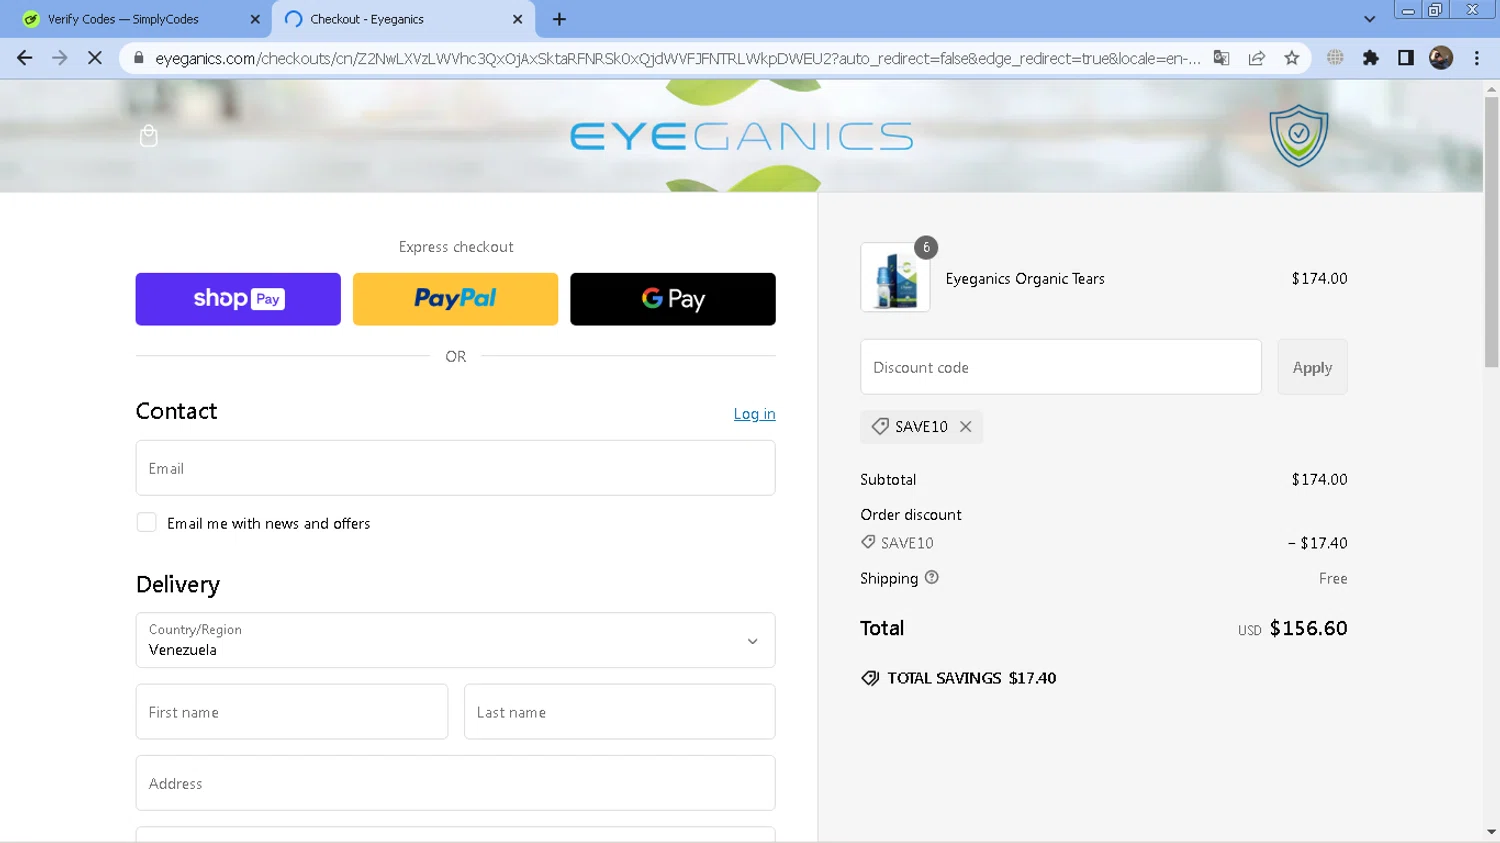Close the Verify Codes SimplyCodes tab
Viewport: 1500px width, 843px height.
pyautogui.click(x=255, y=19)
